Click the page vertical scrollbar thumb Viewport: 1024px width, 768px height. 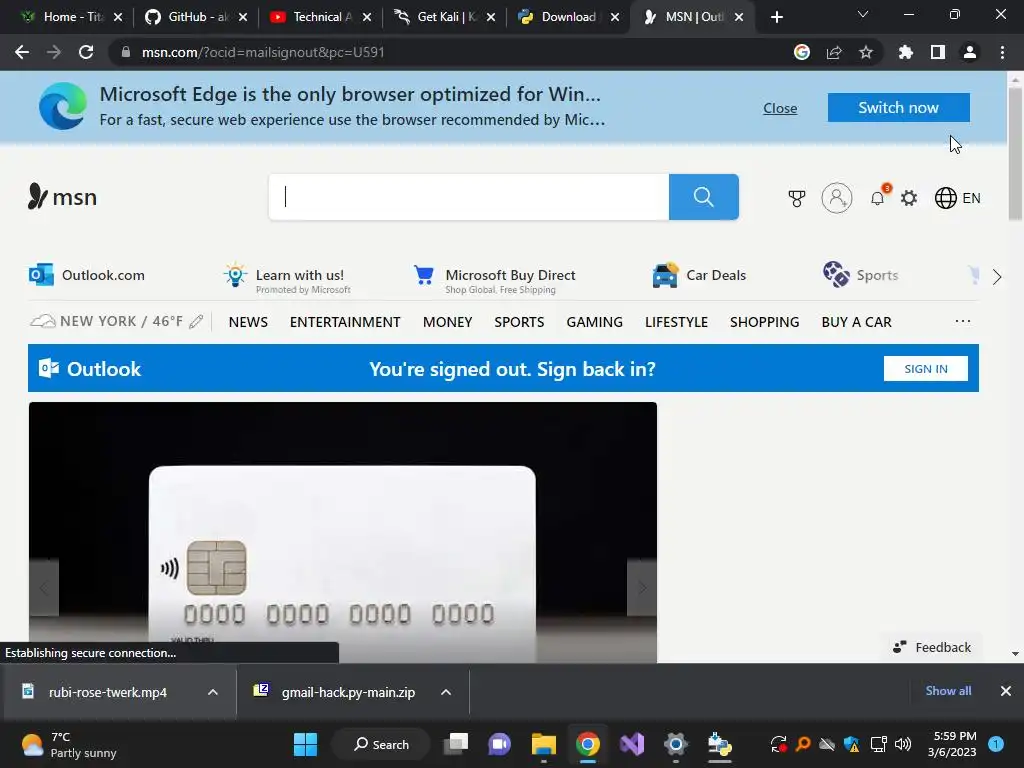click(x=1014, y=153)
